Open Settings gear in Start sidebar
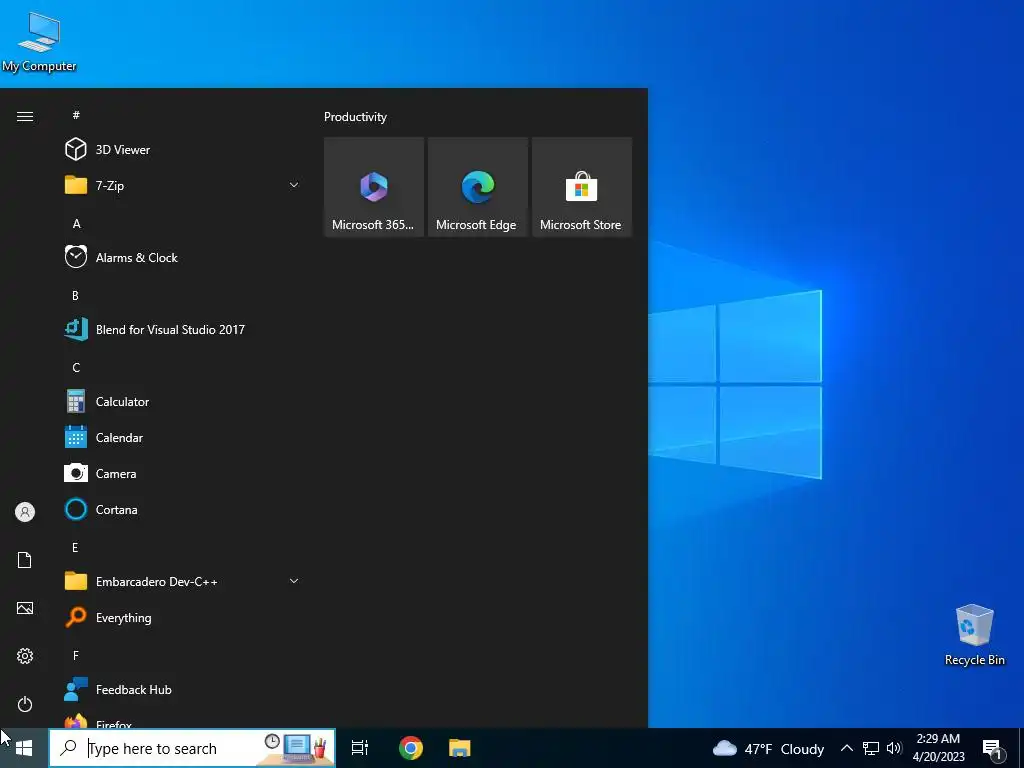 (25, 656)
